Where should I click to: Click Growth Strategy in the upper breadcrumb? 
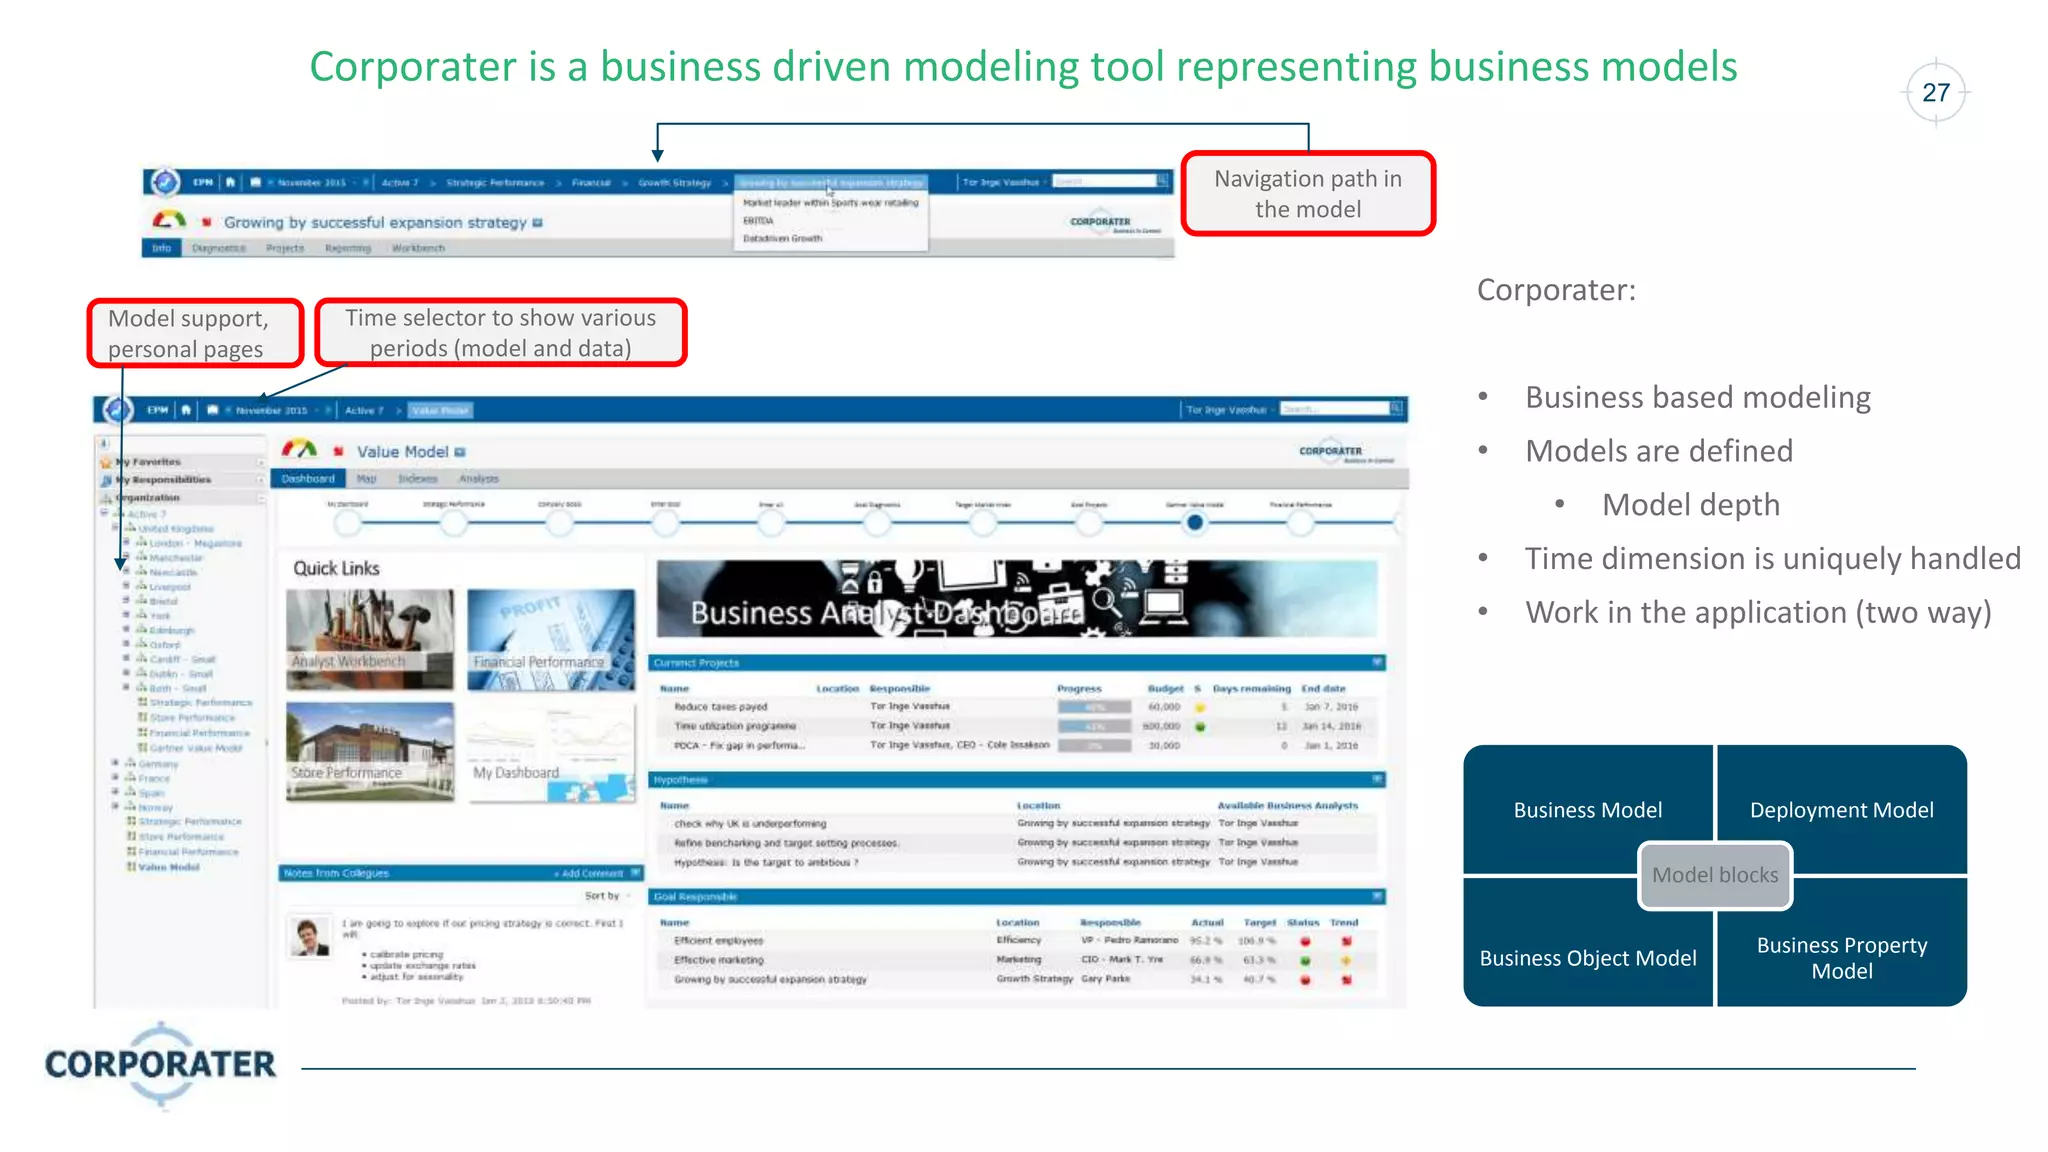[675, 183]
